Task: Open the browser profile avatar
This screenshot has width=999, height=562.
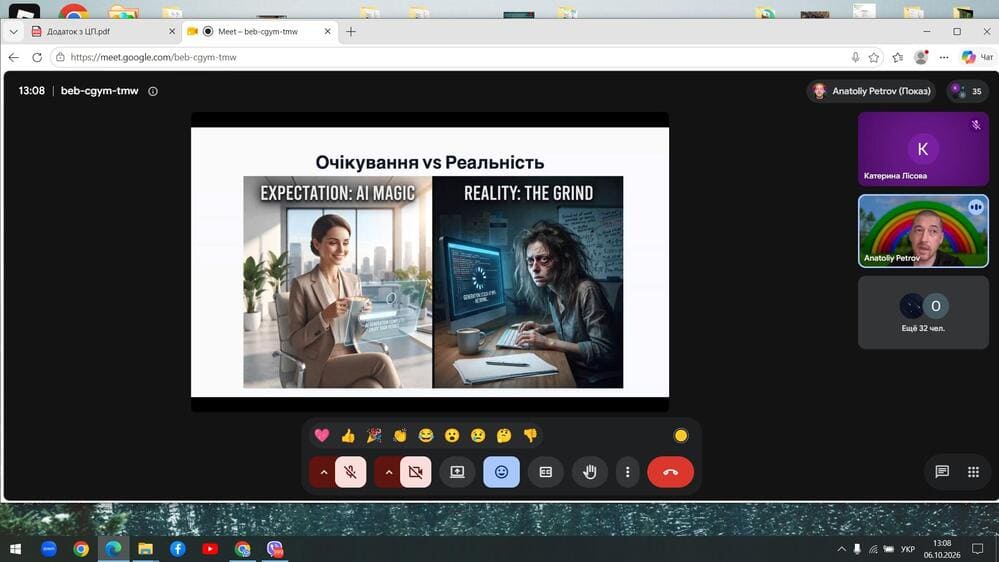Action: 921,57
